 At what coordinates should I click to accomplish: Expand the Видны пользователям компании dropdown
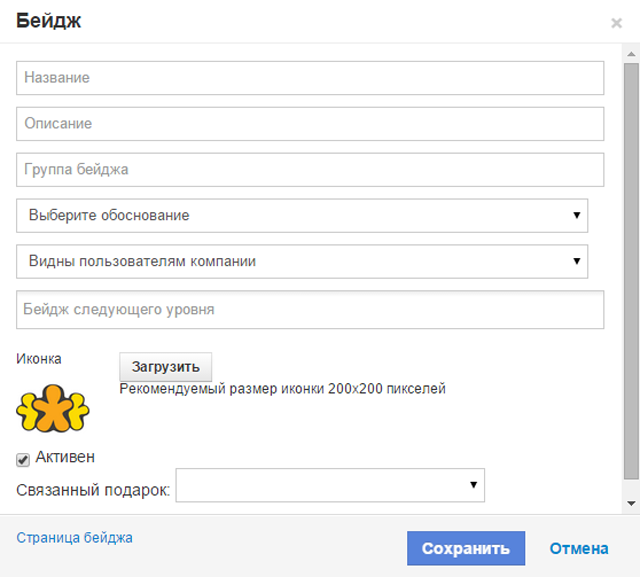pyautogui.click(x=302, y=262)
